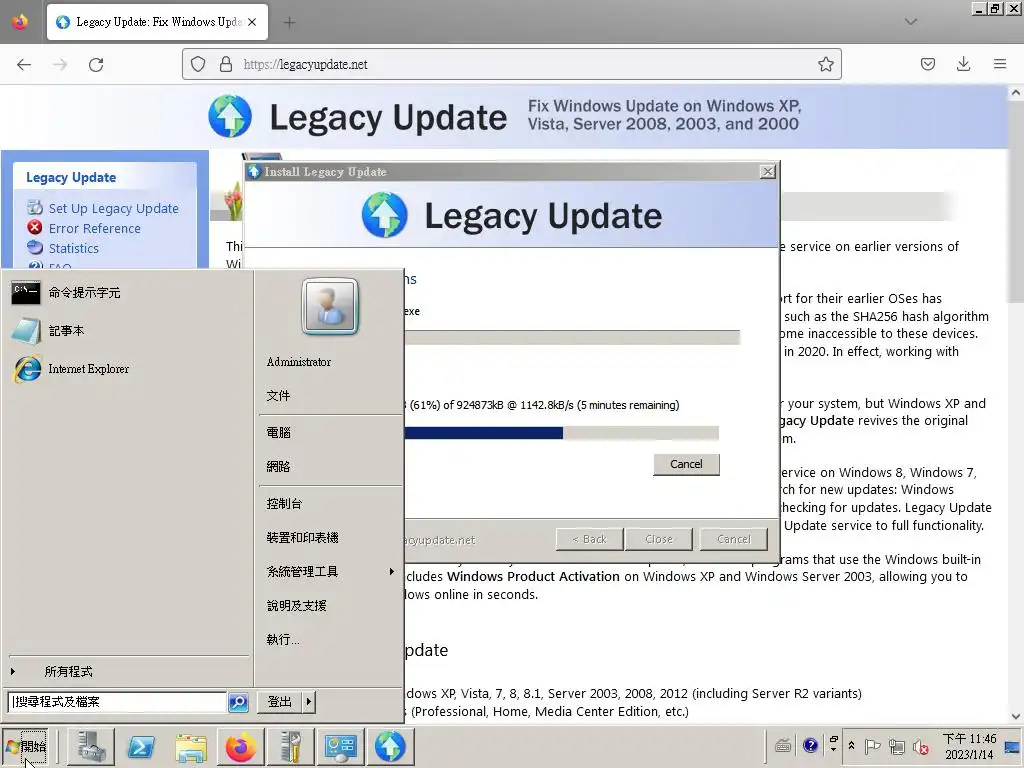Bookmark this page with the star
The image size is (1024, 768).
click(825, 64)
